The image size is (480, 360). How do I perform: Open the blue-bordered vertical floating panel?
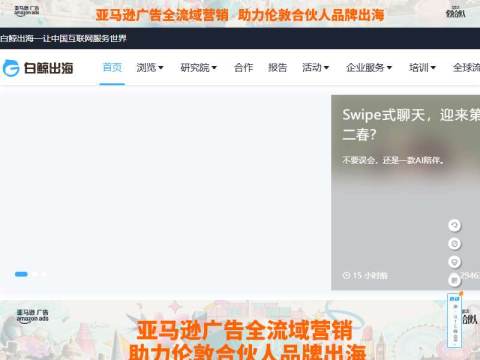(x=455, y=320)
